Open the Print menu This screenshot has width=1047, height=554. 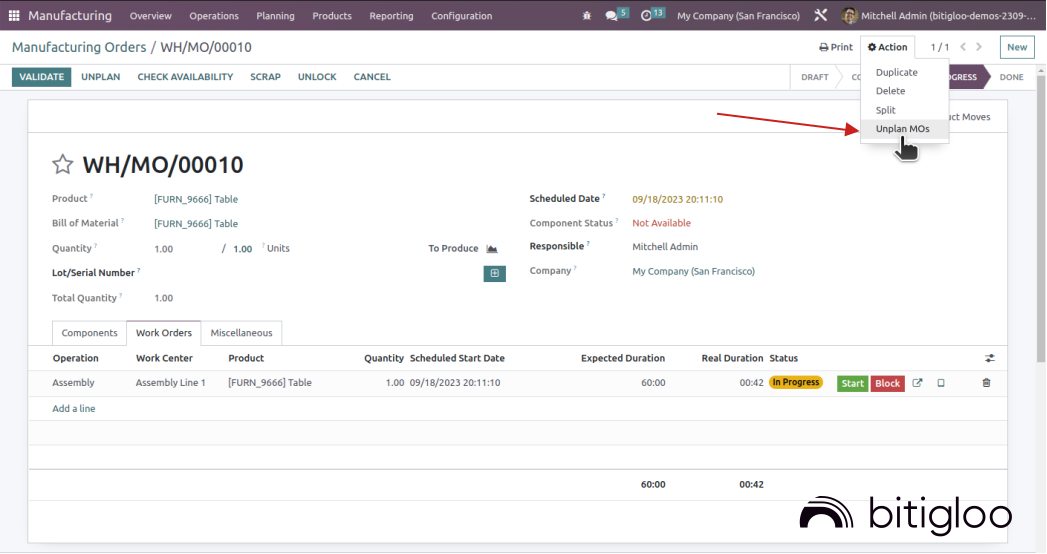836,47
